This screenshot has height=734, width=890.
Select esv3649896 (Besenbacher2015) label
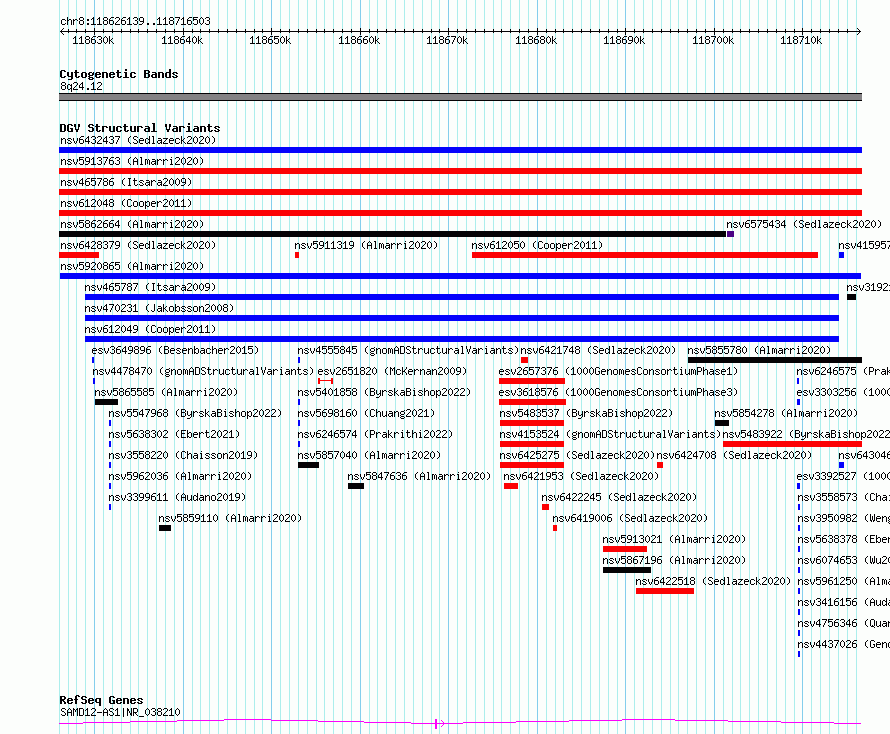(x=175, y=350)
